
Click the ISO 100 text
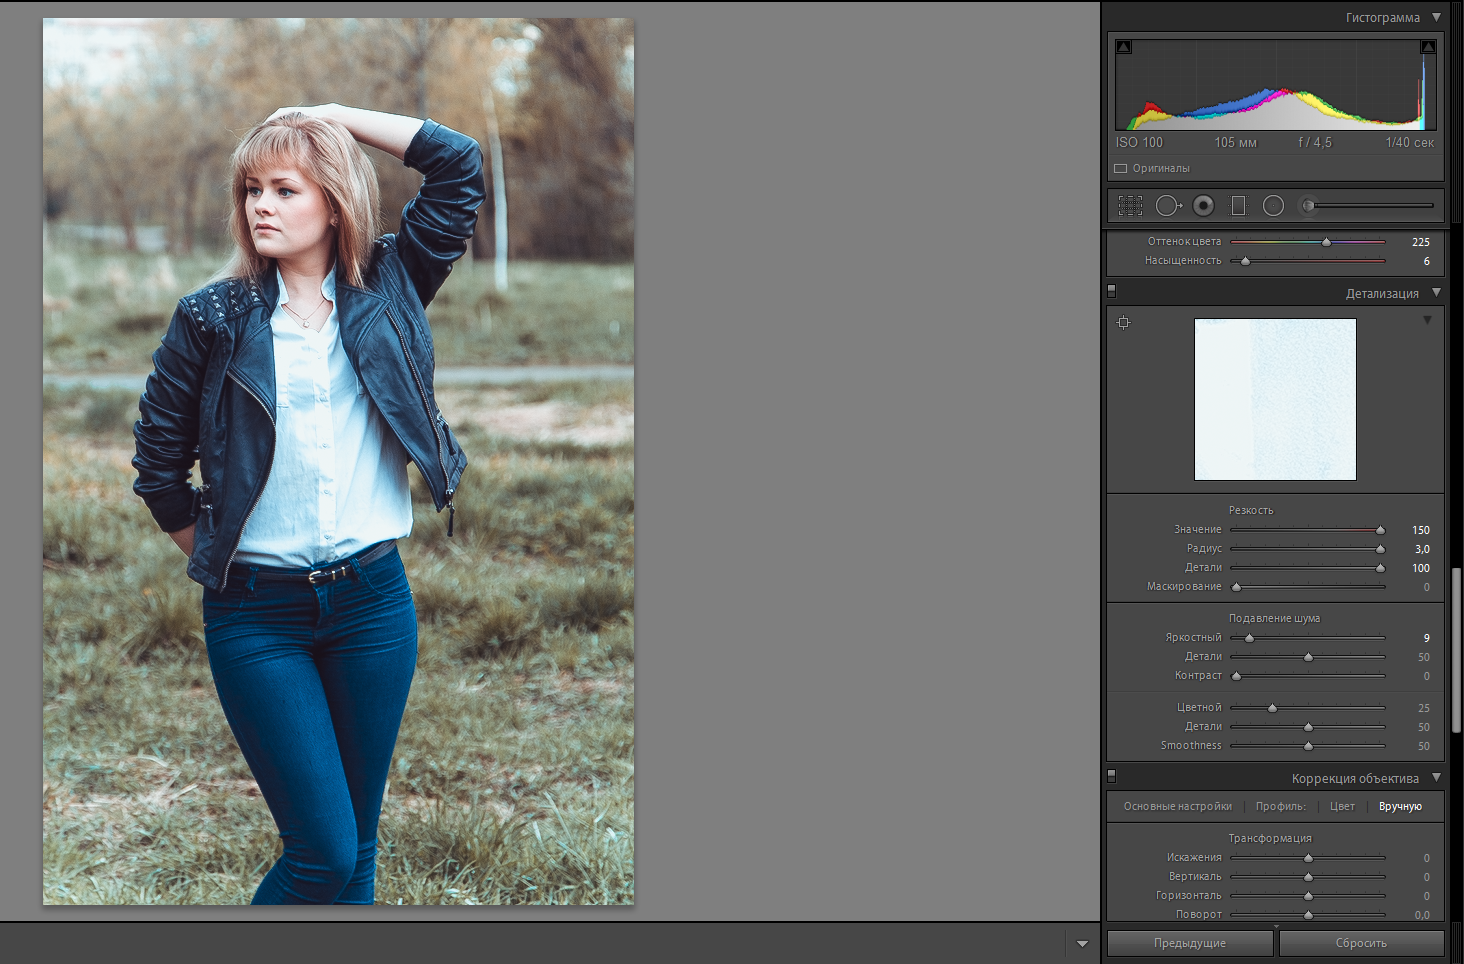(1139, 143)
